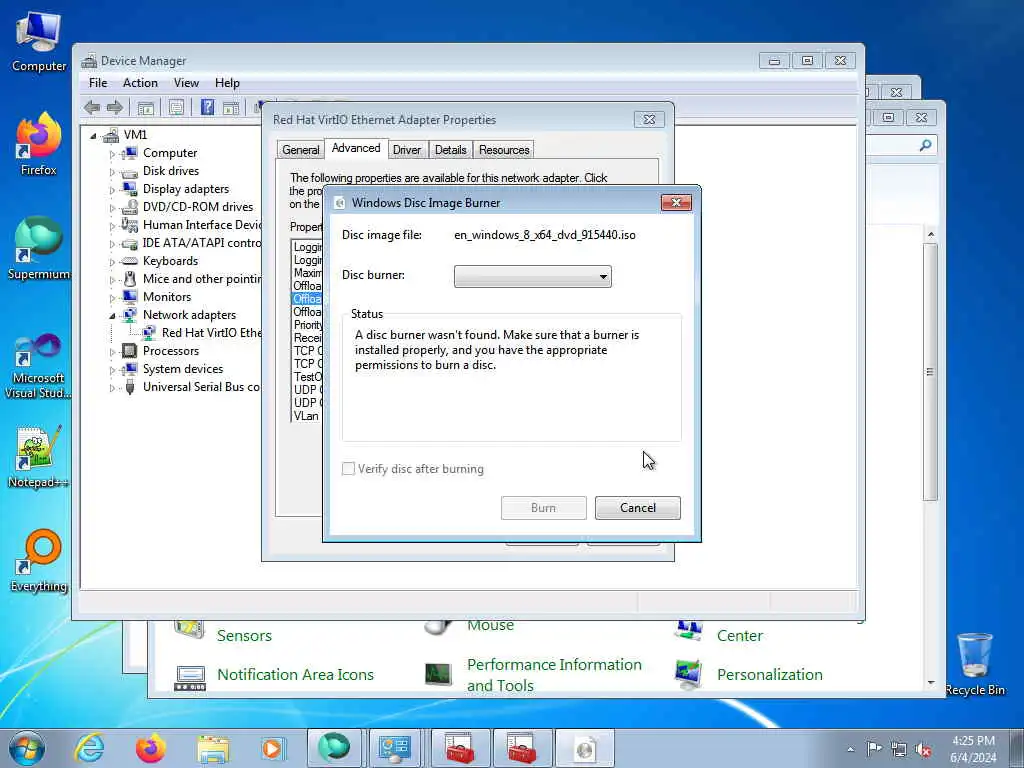Switch to the Details tab in adapter properties
This screenshot has width=1024, height=768.
click(451, 150)
